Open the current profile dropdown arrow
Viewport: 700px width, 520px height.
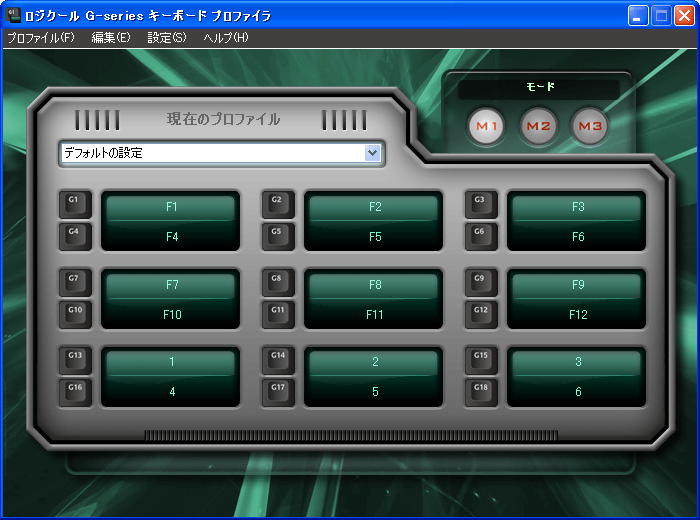click(372, 153)
